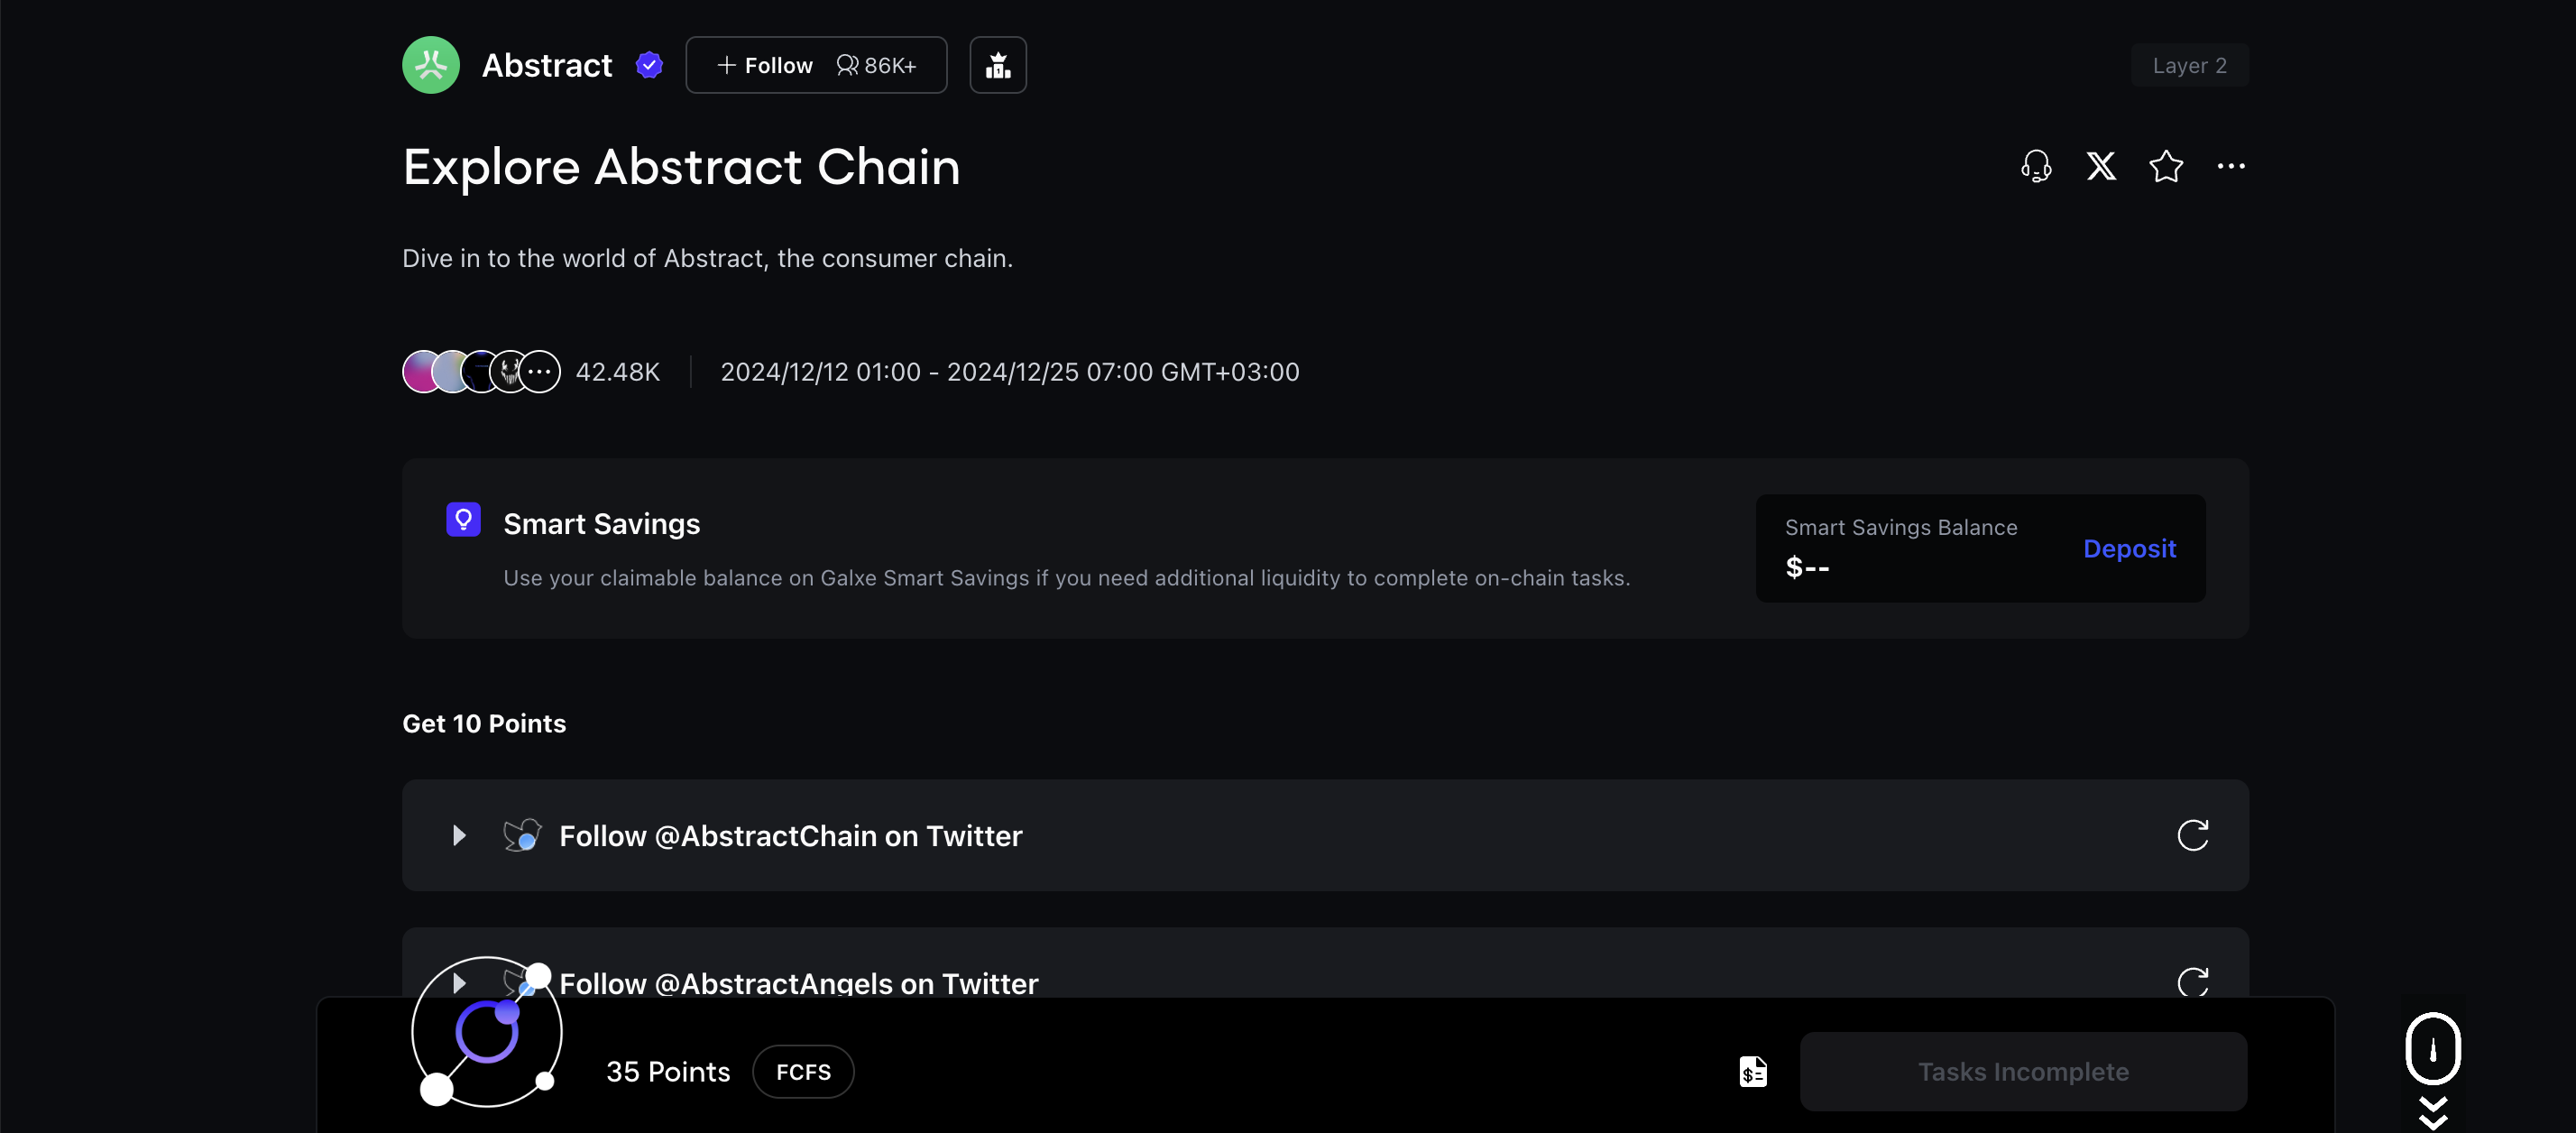Open the reward details document icon
2576x1133 pixels.
point(1753,1072)
